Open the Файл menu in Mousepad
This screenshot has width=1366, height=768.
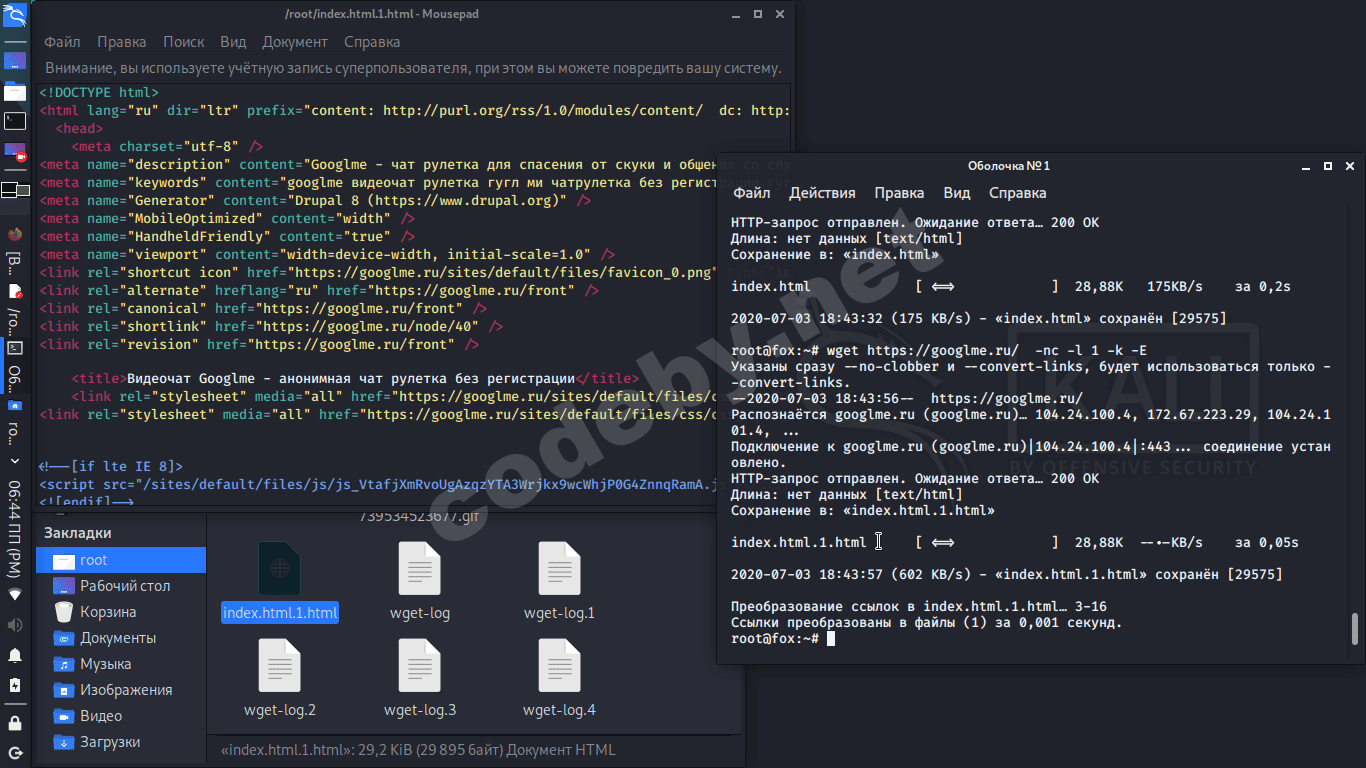pyautogui.click(x=62, y=42)
